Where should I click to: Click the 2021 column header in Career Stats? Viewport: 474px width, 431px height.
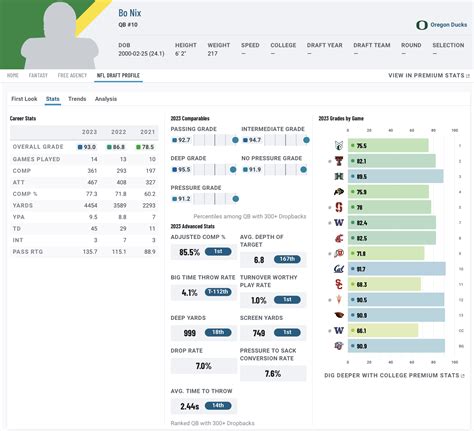tap(148, 132)
